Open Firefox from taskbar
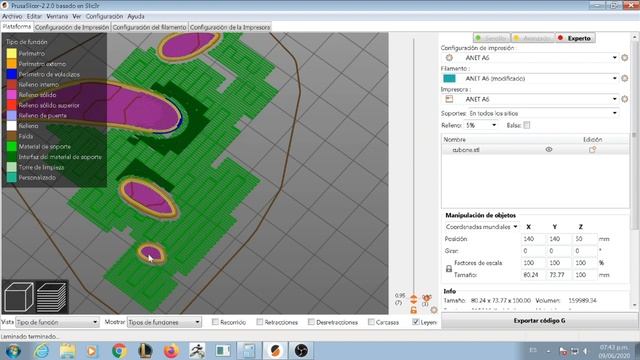640x360 pixels. click(x=171, y=351)
